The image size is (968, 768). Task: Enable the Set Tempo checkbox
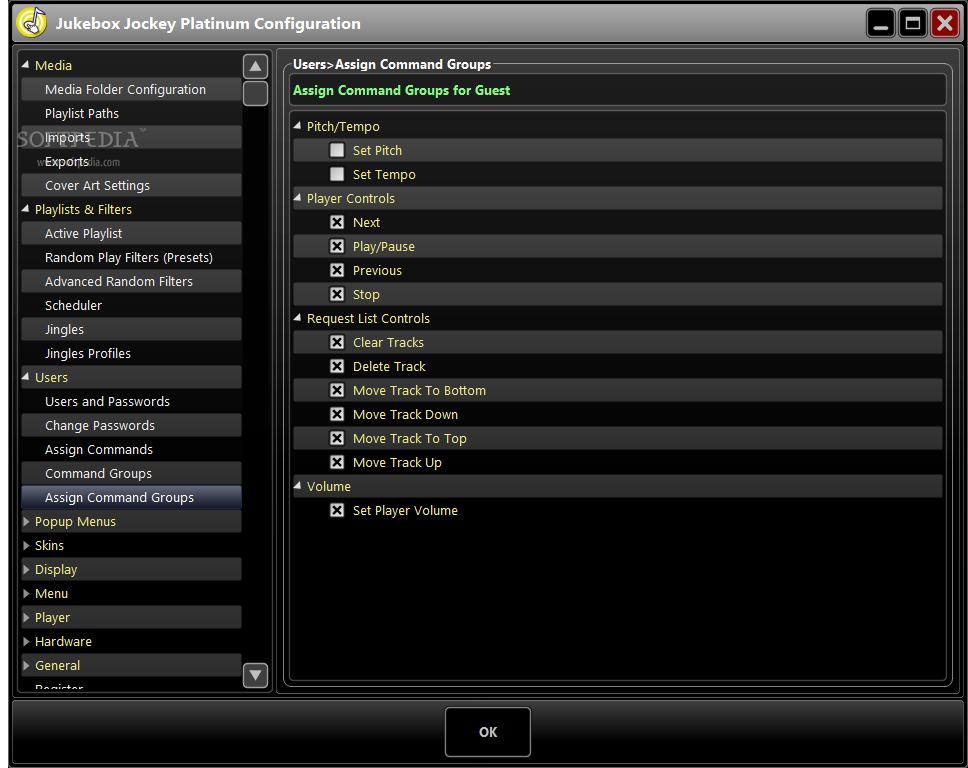[x=337, y=174]
